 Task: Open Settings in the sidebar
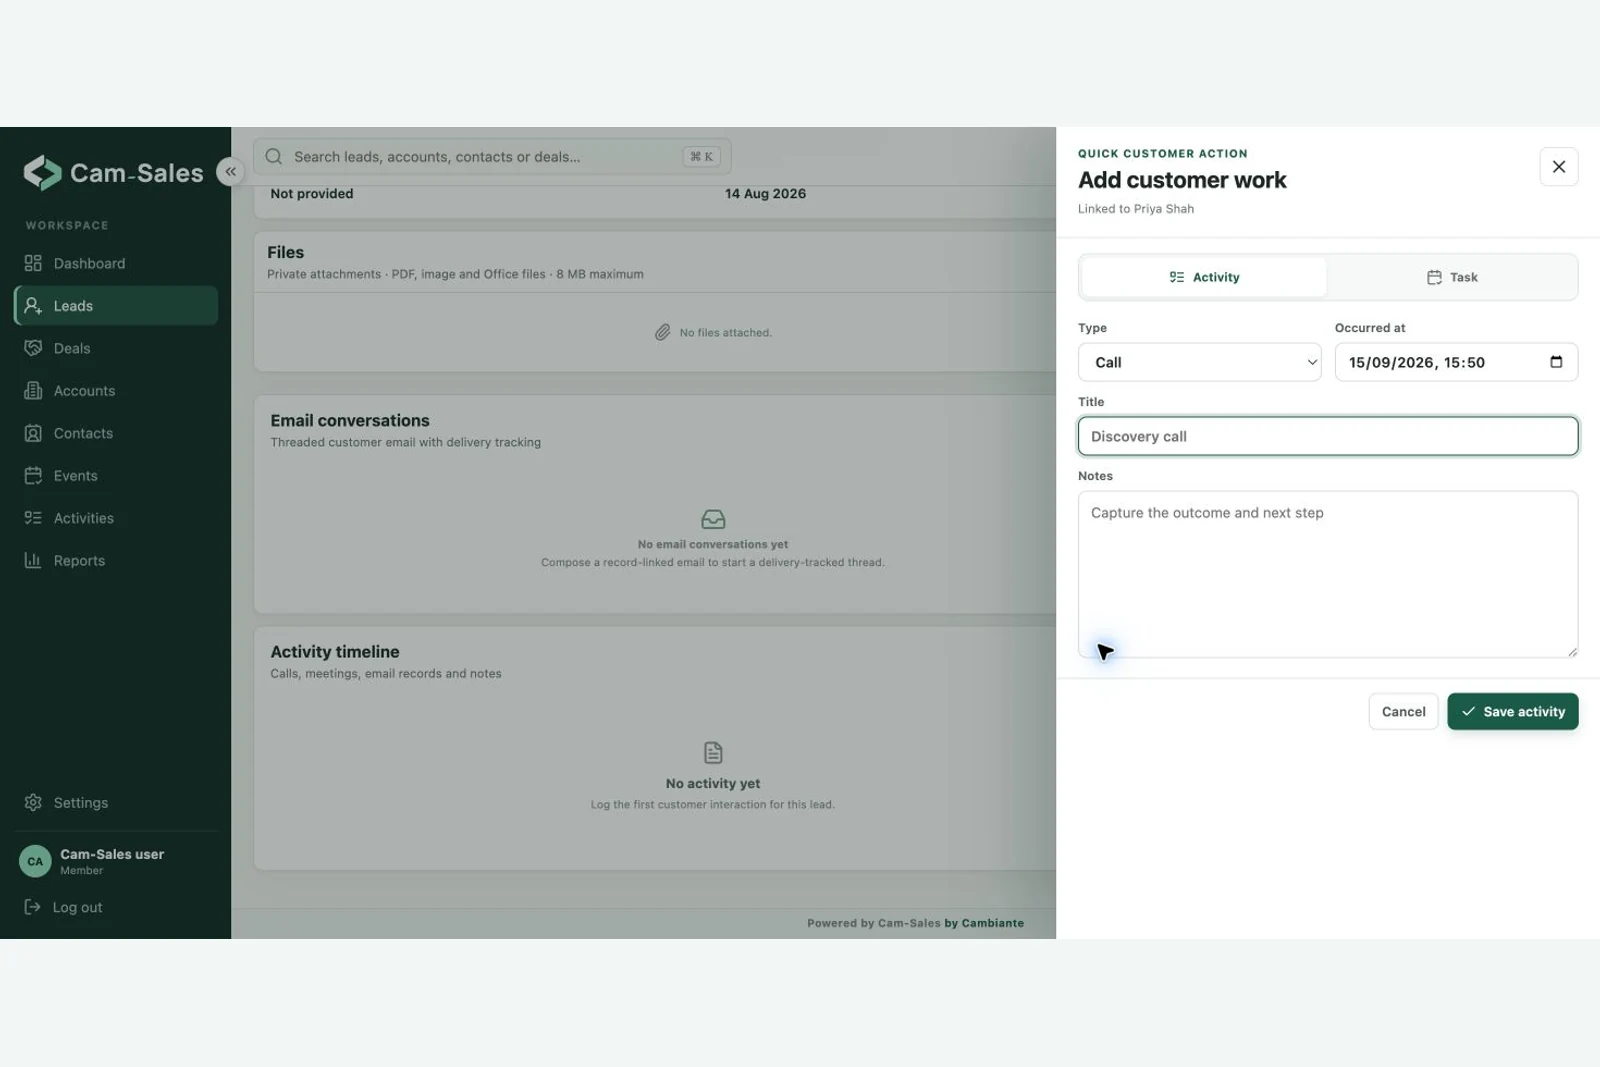(116, 803)
